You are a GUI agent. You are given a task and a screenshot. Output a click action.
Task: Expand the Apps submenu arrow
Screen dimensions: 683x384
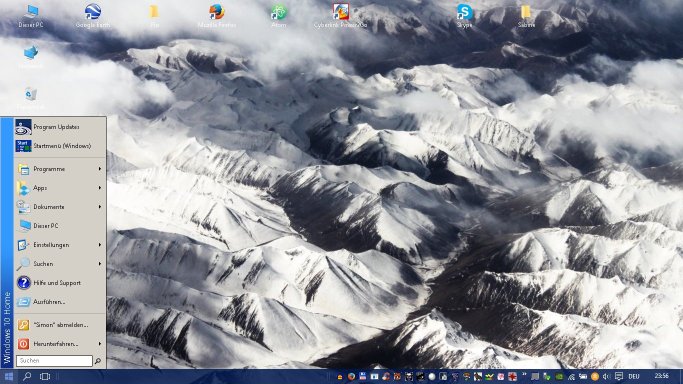coord(100,188)
